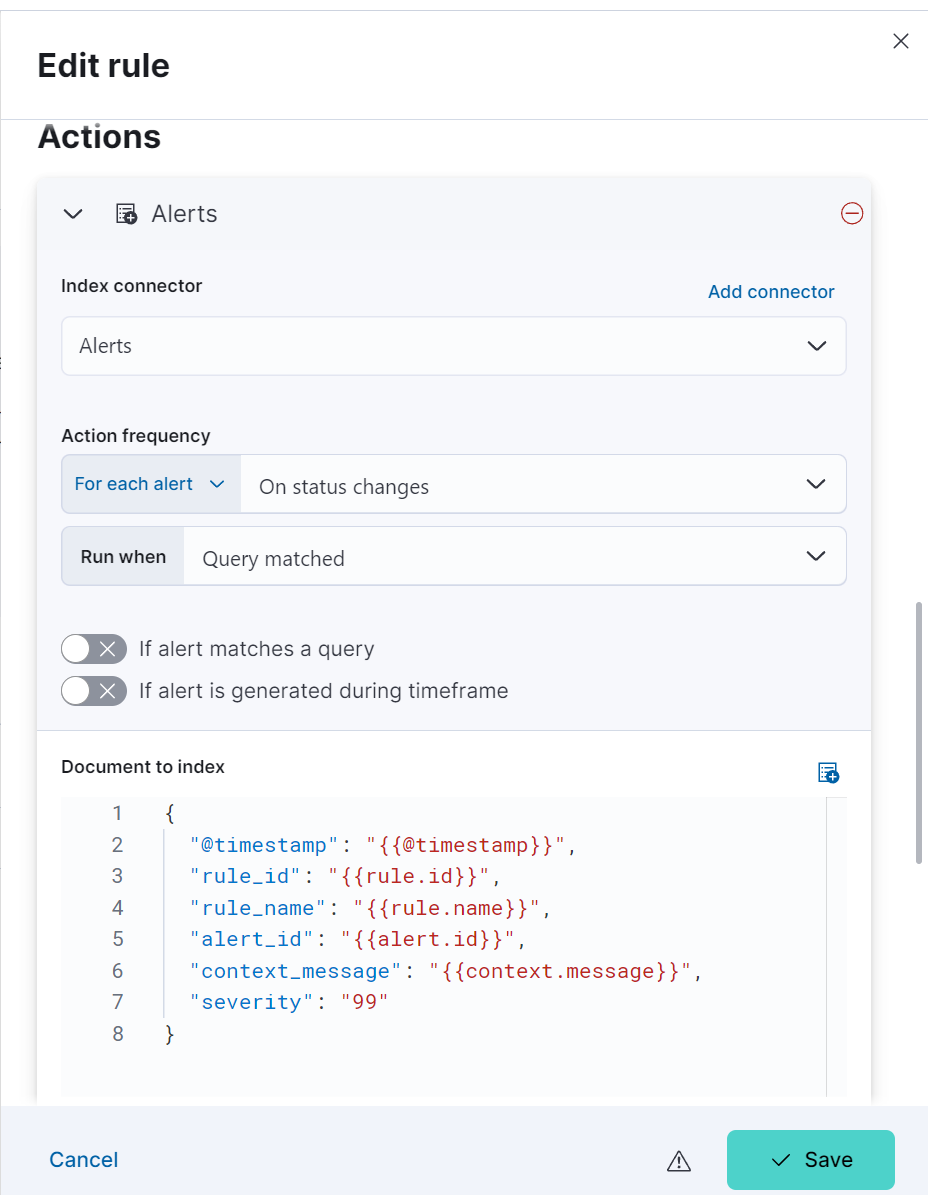
Task: Click the red remove action icon
Action: click(852, 213)
